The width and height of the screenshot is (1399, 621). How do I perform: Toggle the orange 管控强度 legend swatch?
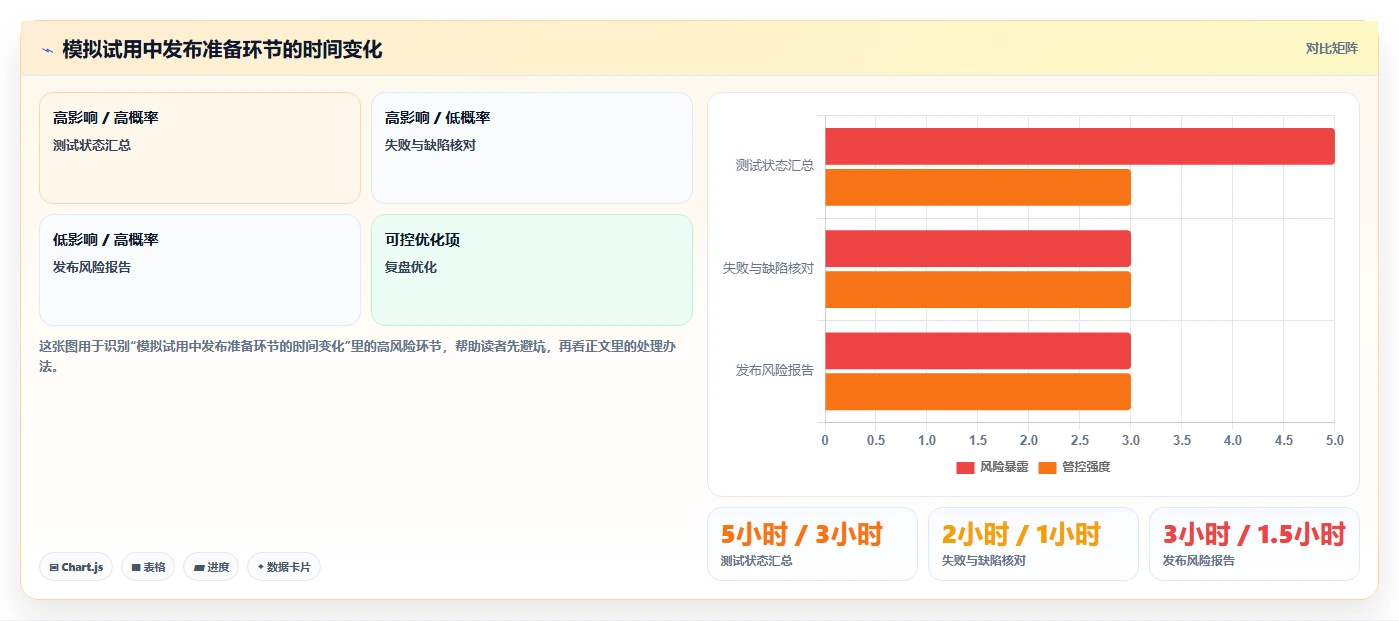[x=1048, y=467]
